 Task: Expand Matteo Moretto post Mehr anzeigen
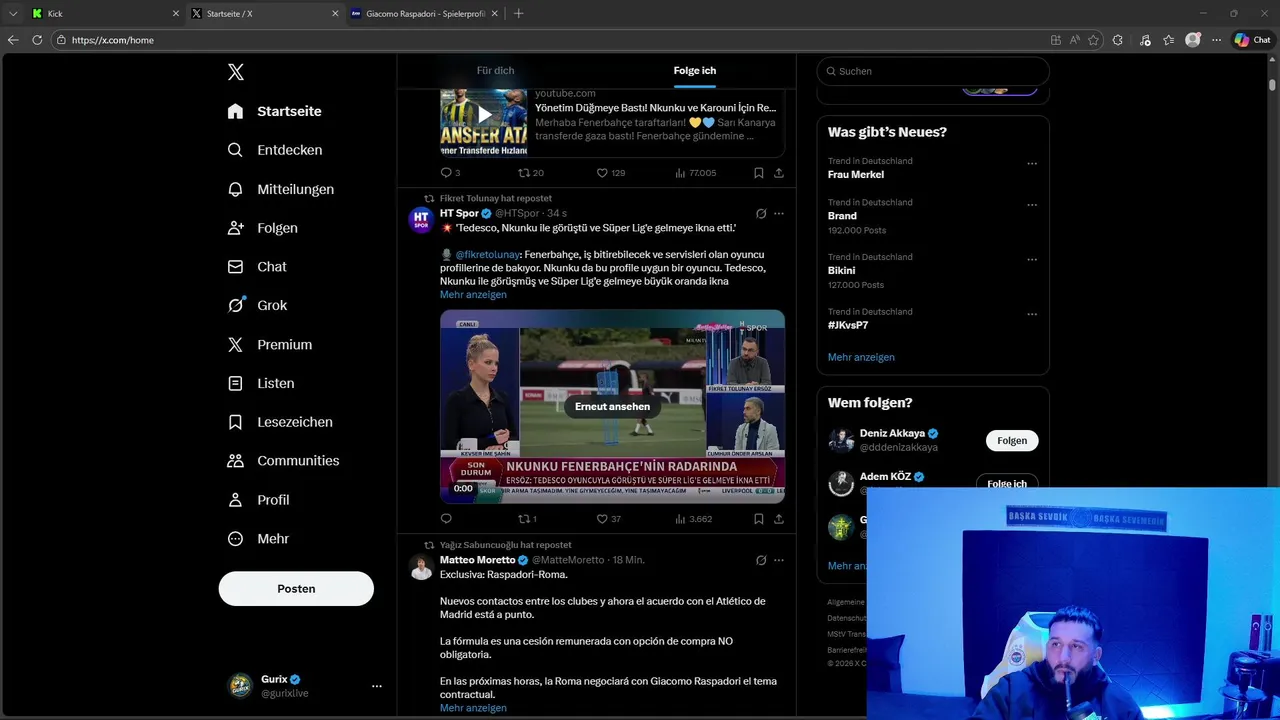click(x=473, y=708)
